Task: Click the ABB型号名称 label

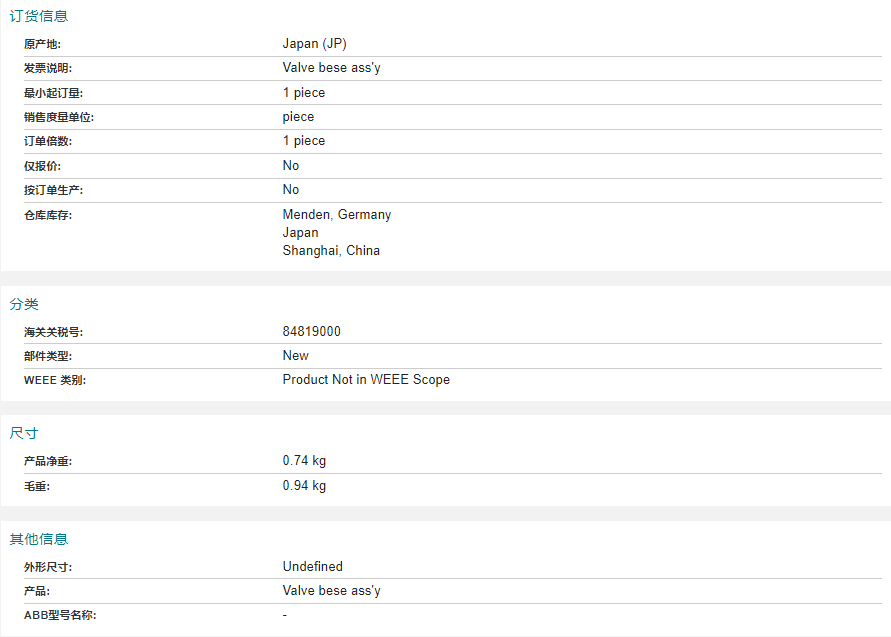Action: (60, 615)
